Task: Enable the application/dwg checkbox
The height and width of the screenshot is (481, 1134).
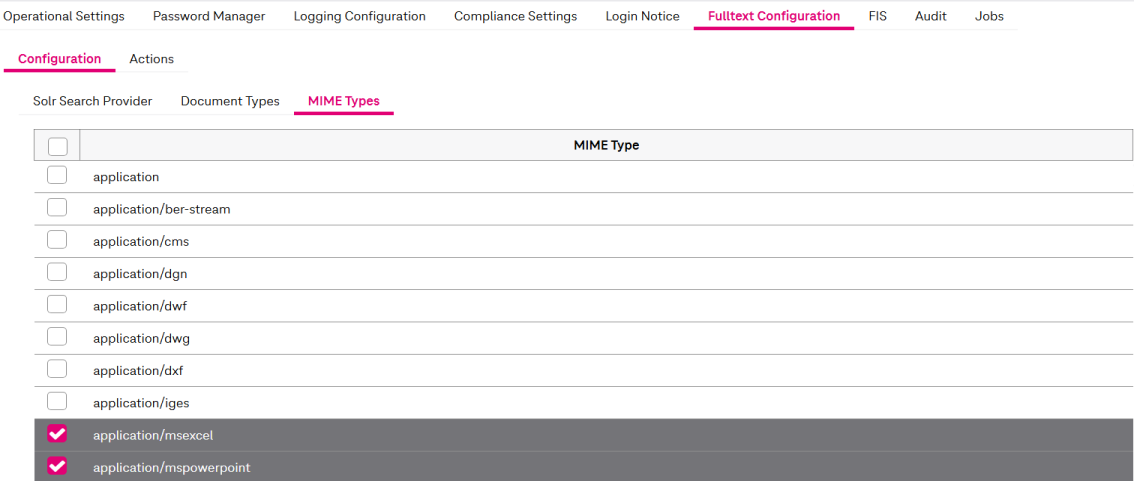Action: (57, 337)
